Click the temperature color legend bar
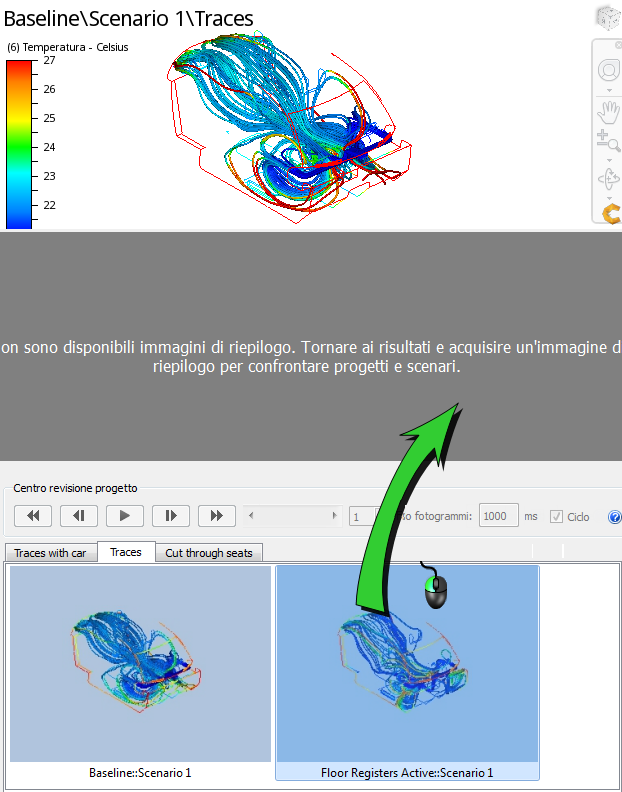The width and height of the screenshot is (622, 792). 19,144
